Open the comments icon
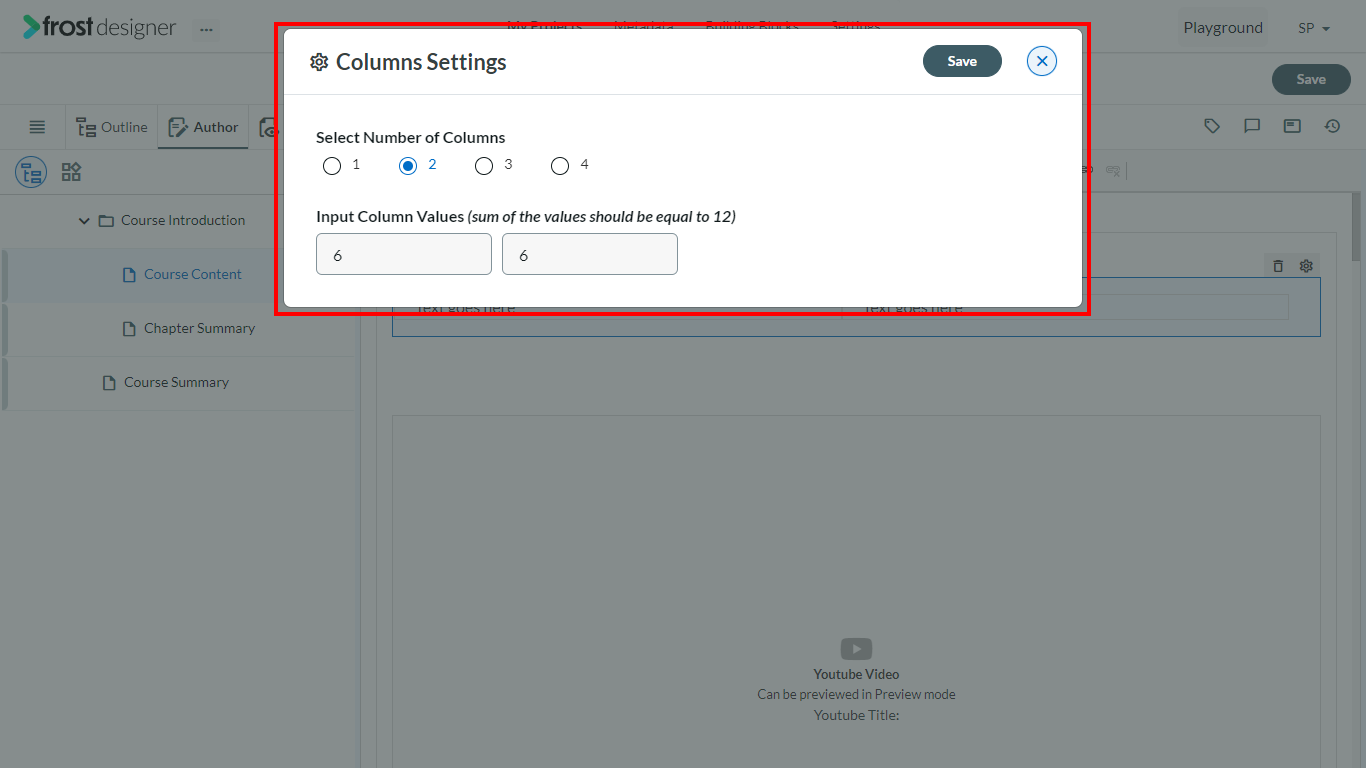Image resolution: width=1366 pixels, height=768 pixels. pos(1252,126)
